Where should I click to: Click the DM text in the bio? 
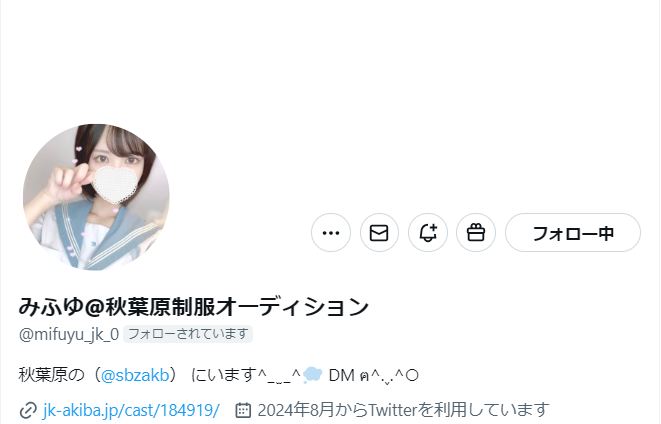pyautogui.click(x=341, y=375)
